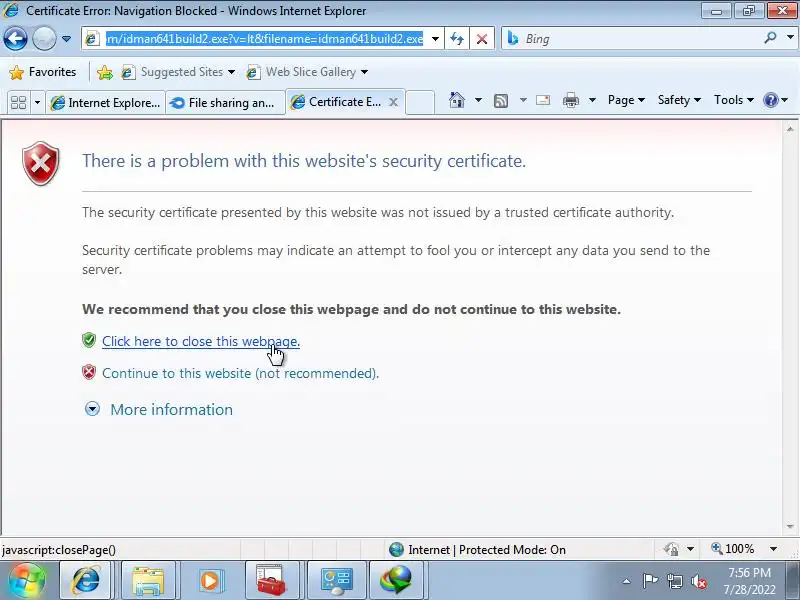
Task: Switch to the File sharing tab
Action: point(225,103)
